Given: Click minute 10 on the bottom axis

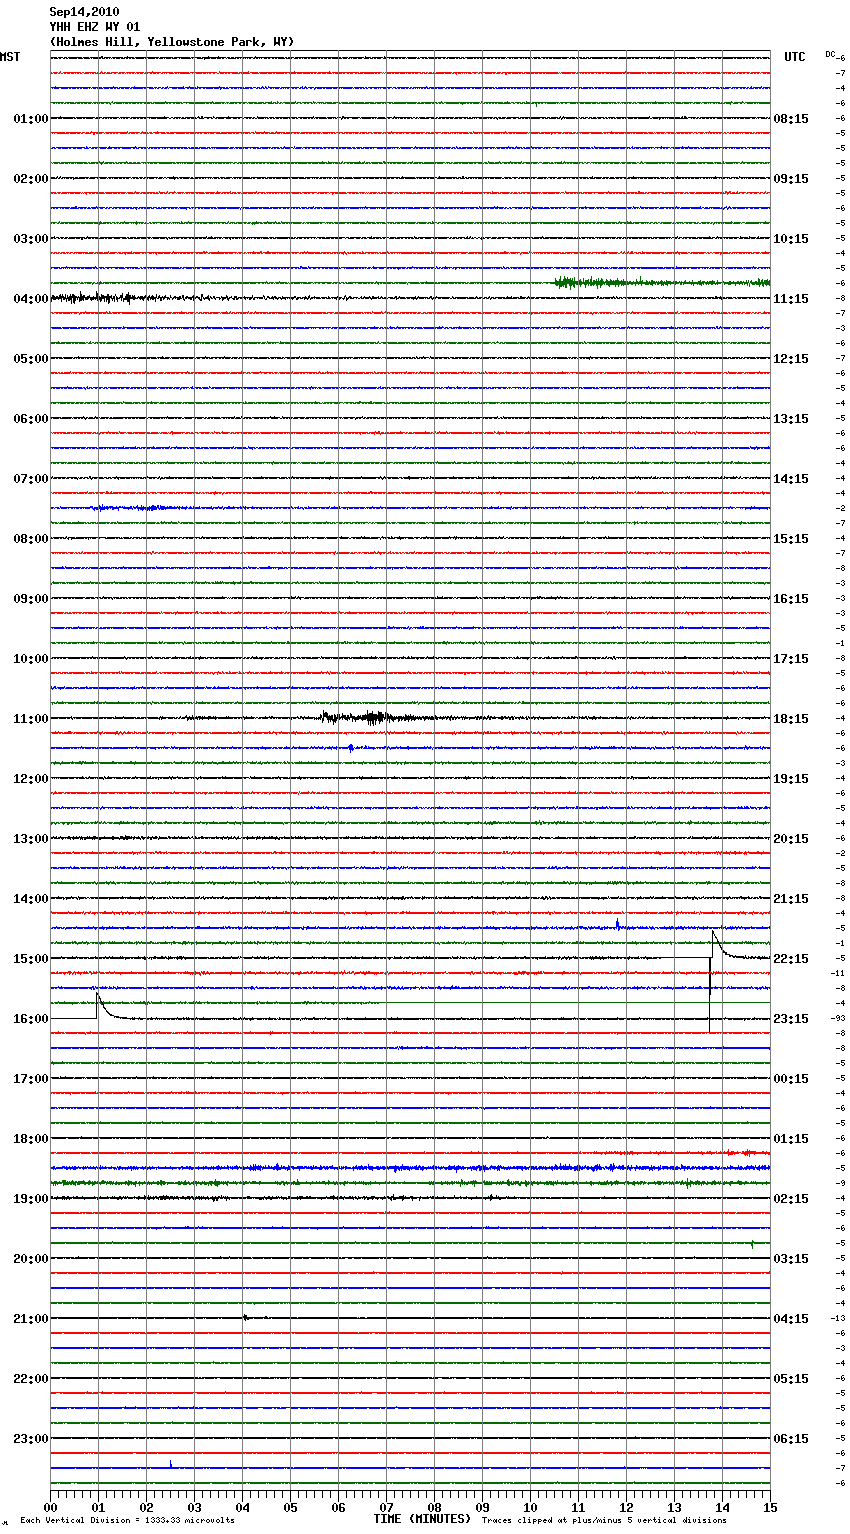Looking at the screenshot, I should pyautogui.click(x=530, y=1507).
